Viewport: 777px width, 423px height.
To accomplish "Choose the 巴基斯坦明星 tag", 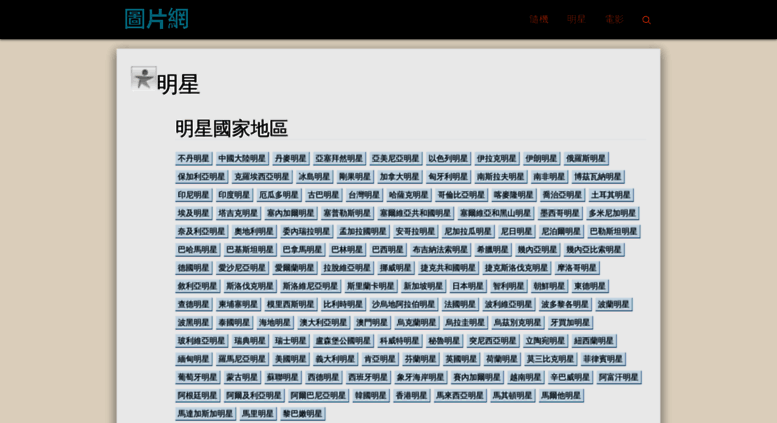I will point(250,250).
